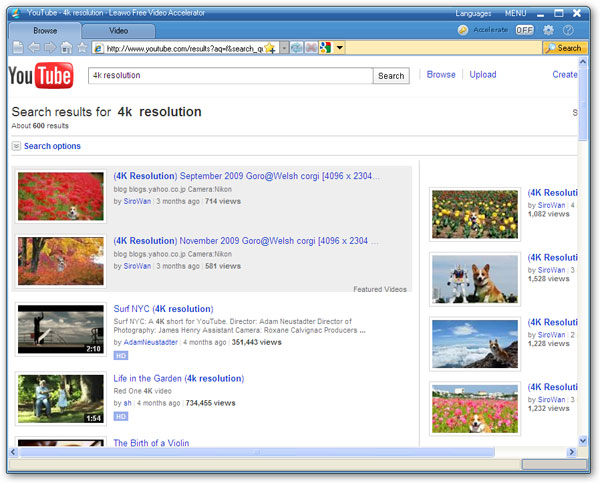
Task: Refresh the page with the reload icon
Action: pos(297,48)
